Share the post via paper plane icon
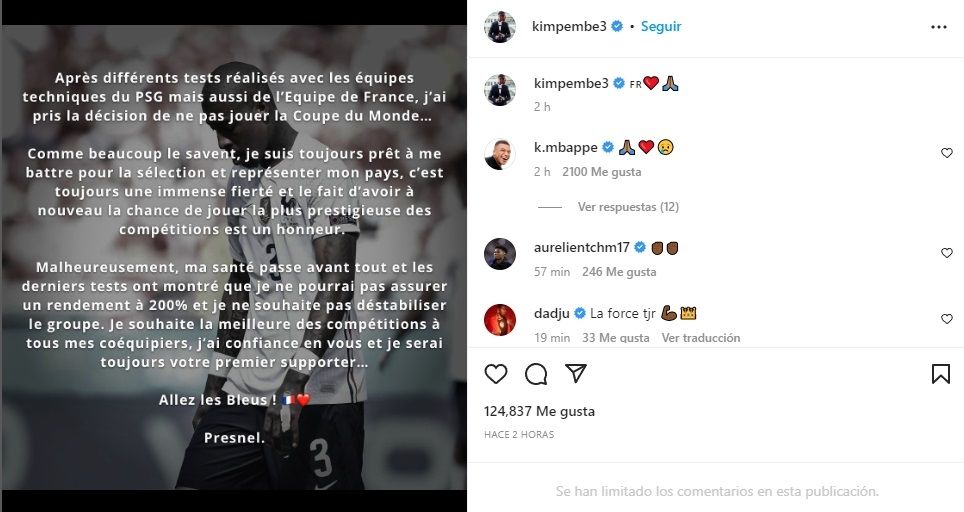This screenshot has height=512, width=964. click(575, 373)
